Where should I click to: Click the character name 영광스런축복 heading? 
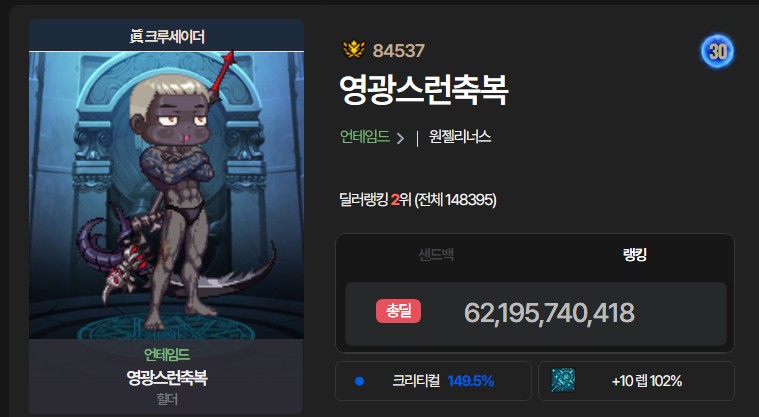(x=424, y=90)
